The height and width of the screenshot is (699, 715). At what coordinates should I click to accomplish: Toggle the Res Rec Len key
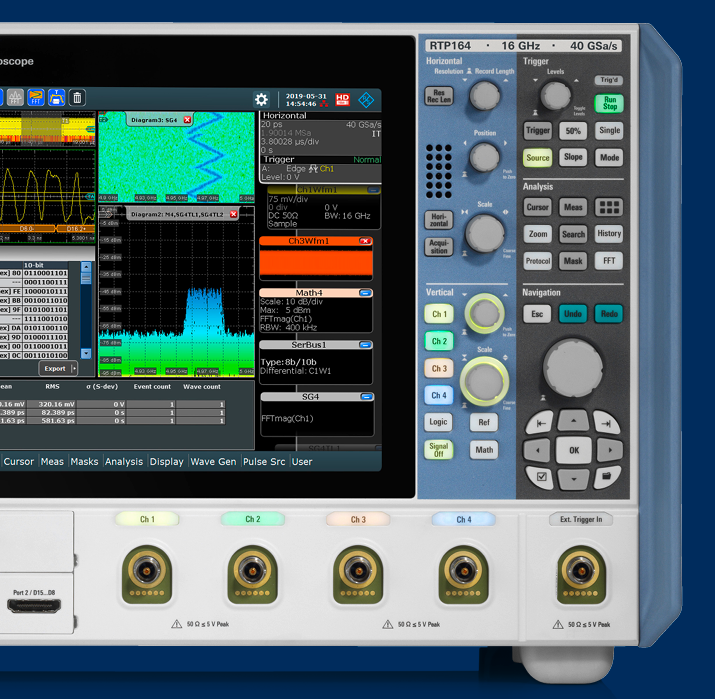click(x=439, y=96)
